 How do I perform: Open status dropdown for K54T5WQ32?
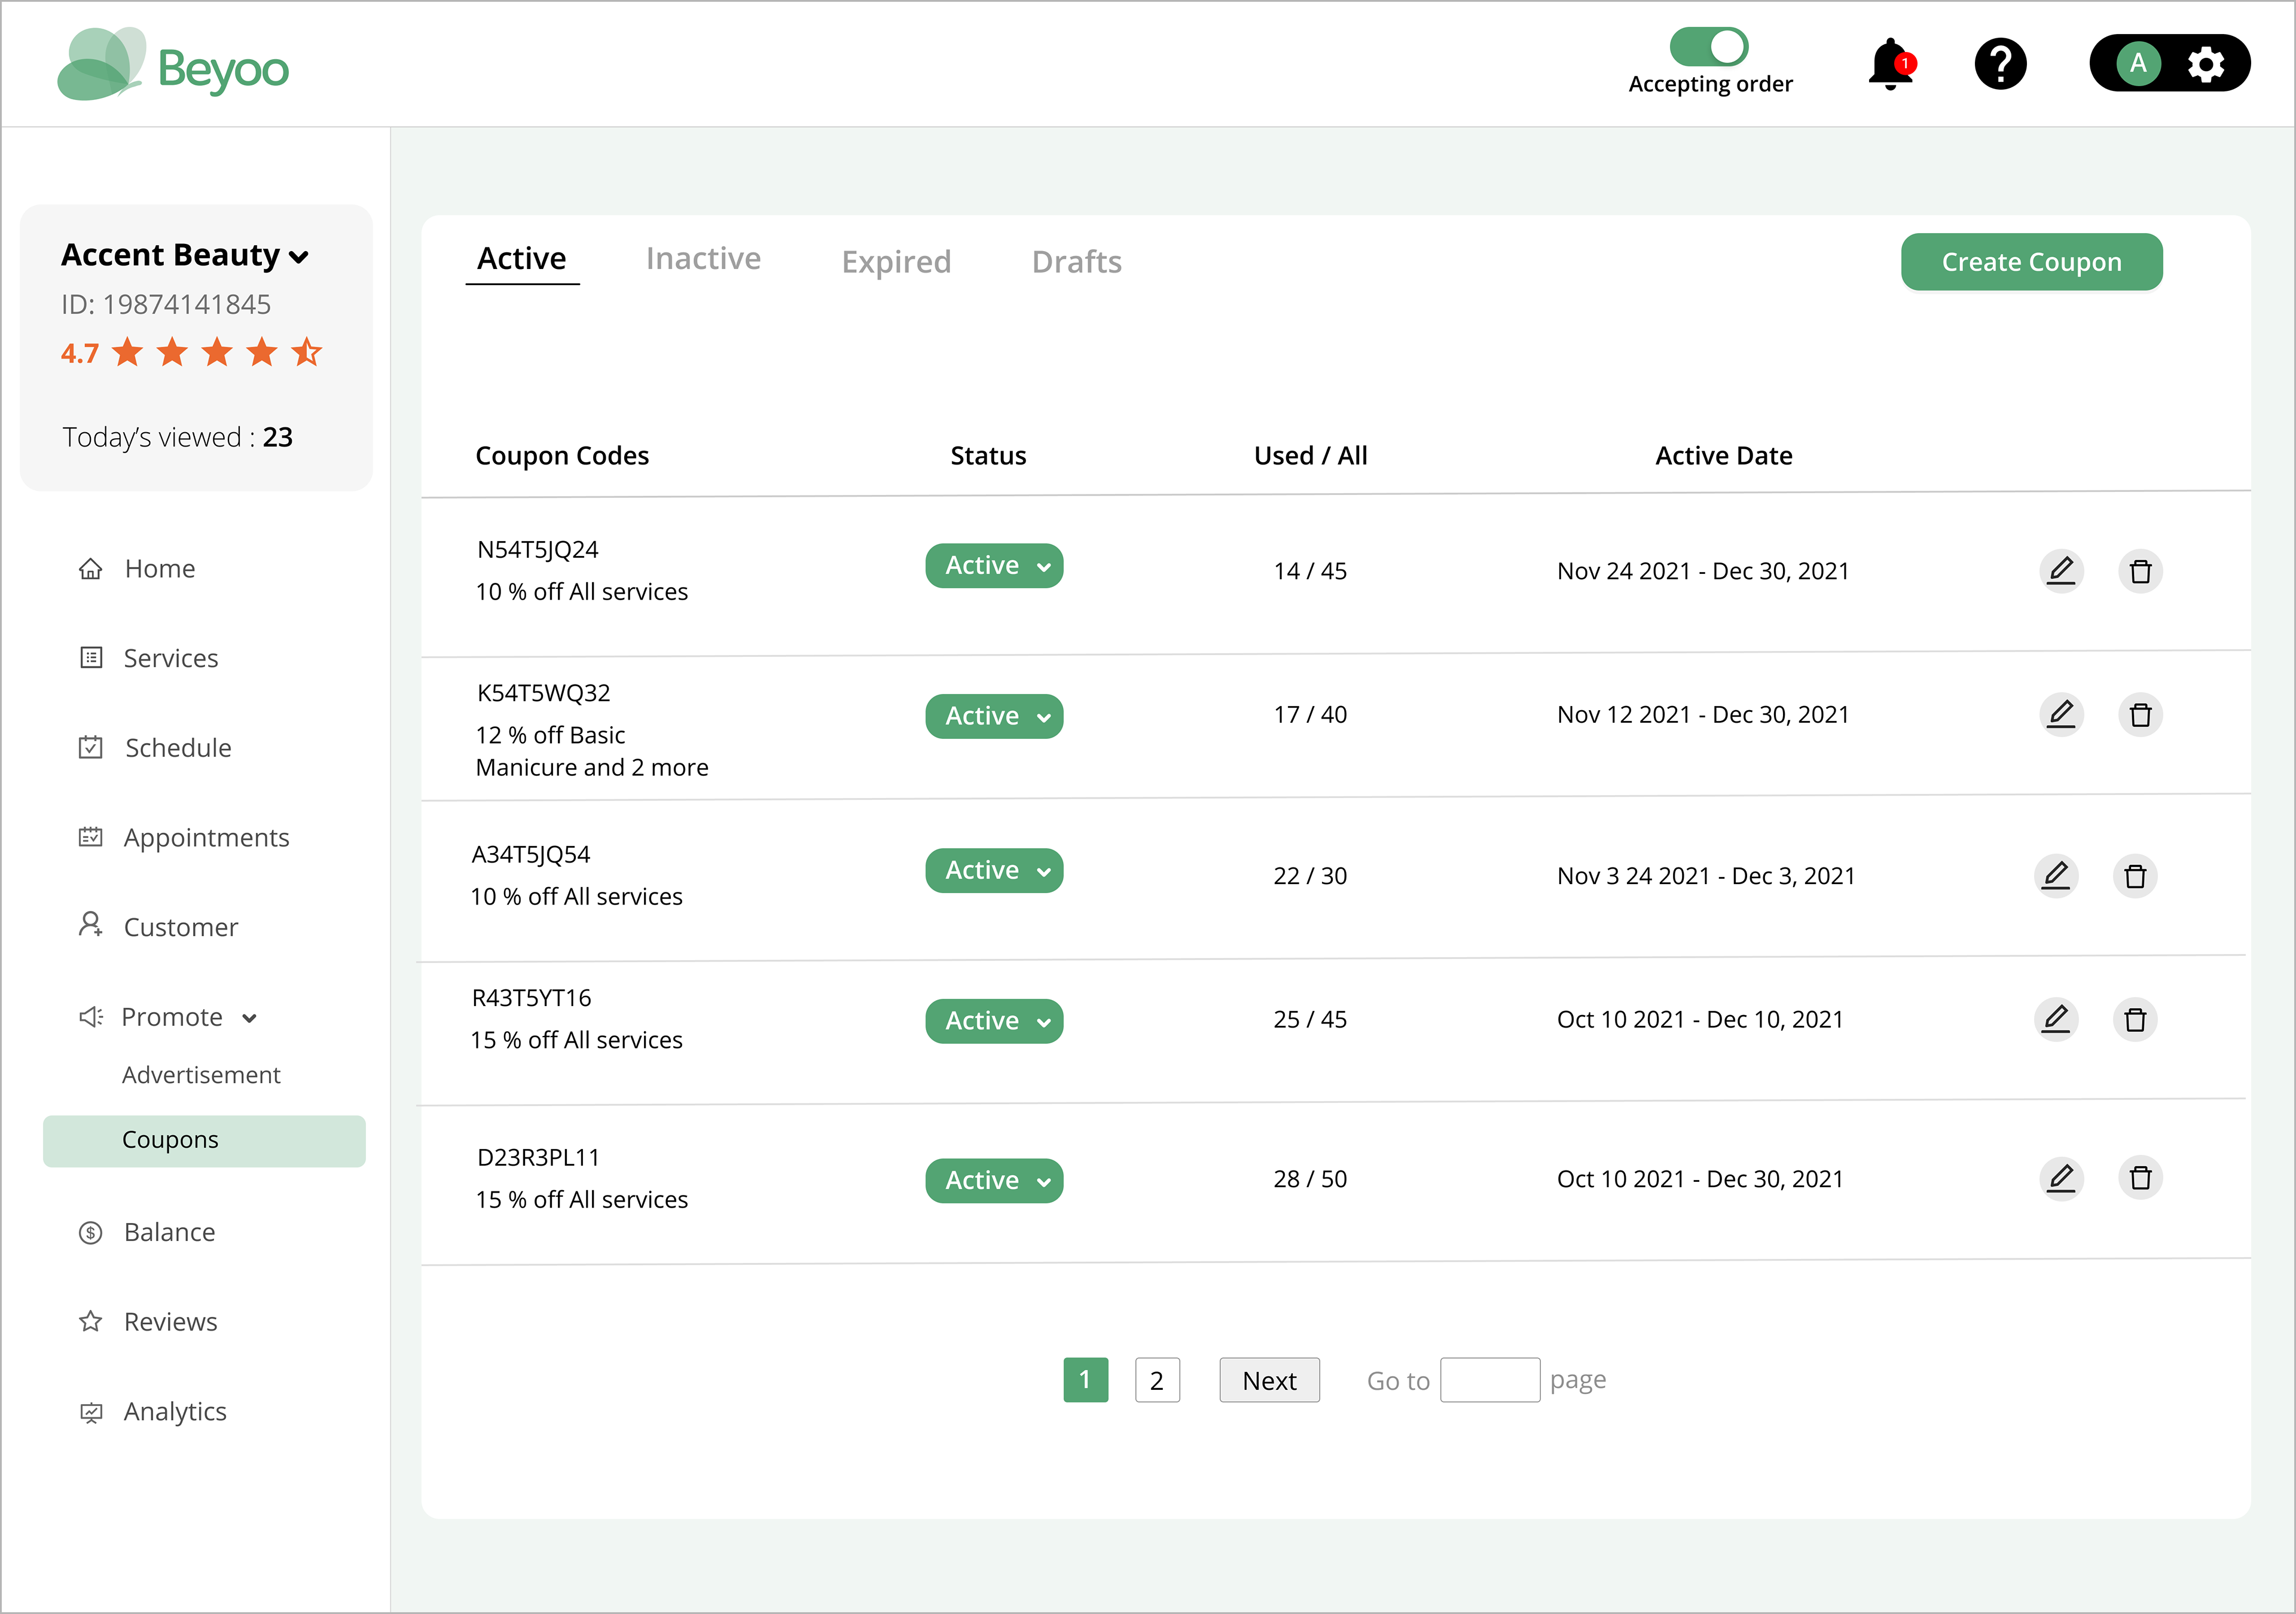pos(994,717)
